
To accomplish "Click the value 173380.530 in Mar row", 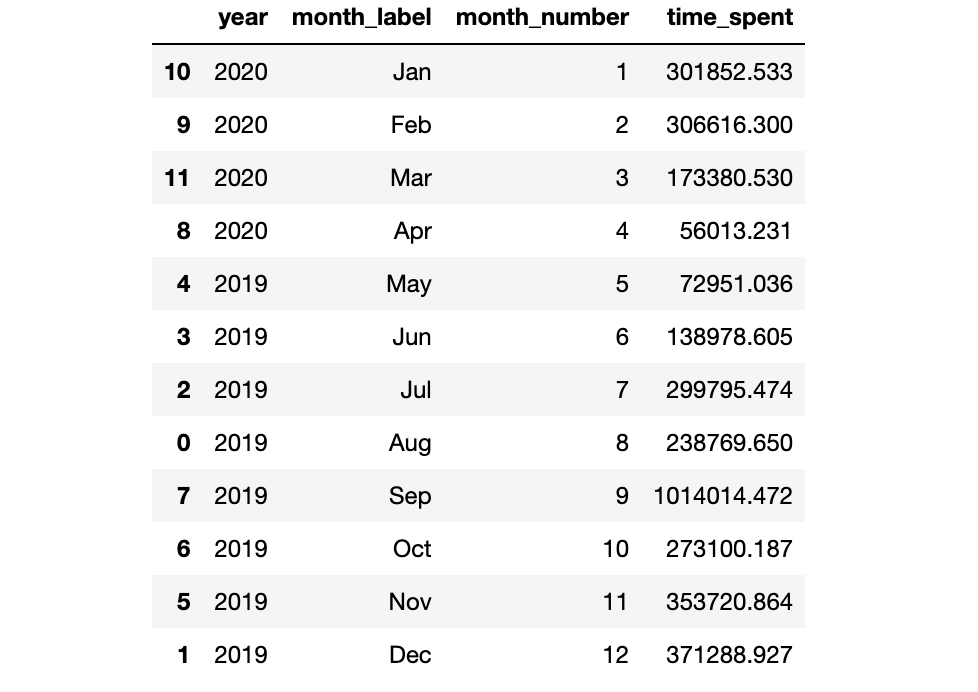I will point(730,178).
